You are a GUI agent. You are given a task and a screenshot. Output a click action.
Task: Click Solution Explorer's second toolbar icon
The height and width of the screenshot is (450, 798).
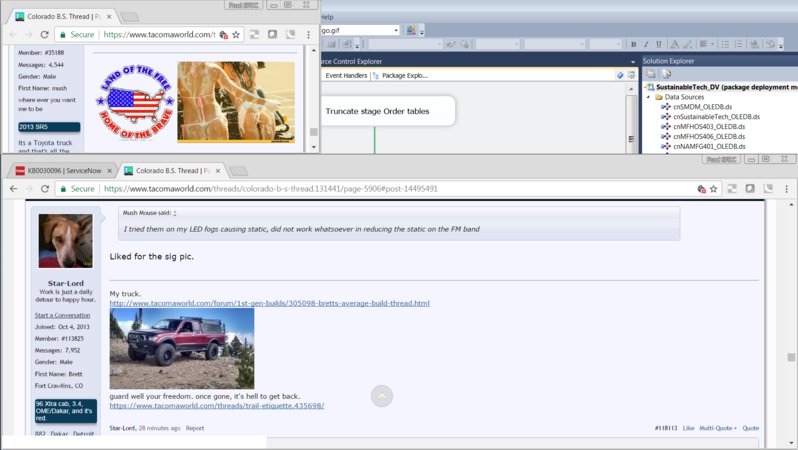tap(666, 74)
